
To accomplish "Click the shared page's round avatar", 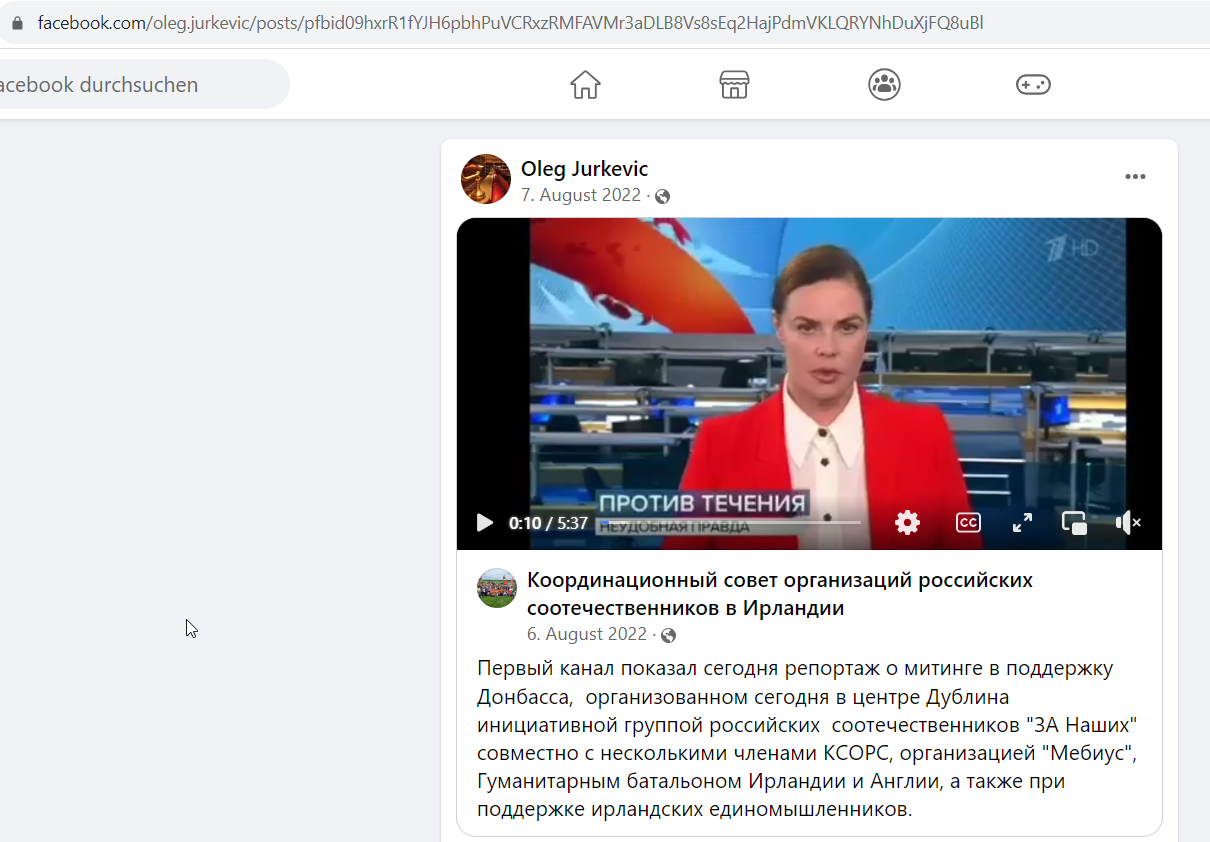I will [x=497, y=588].
